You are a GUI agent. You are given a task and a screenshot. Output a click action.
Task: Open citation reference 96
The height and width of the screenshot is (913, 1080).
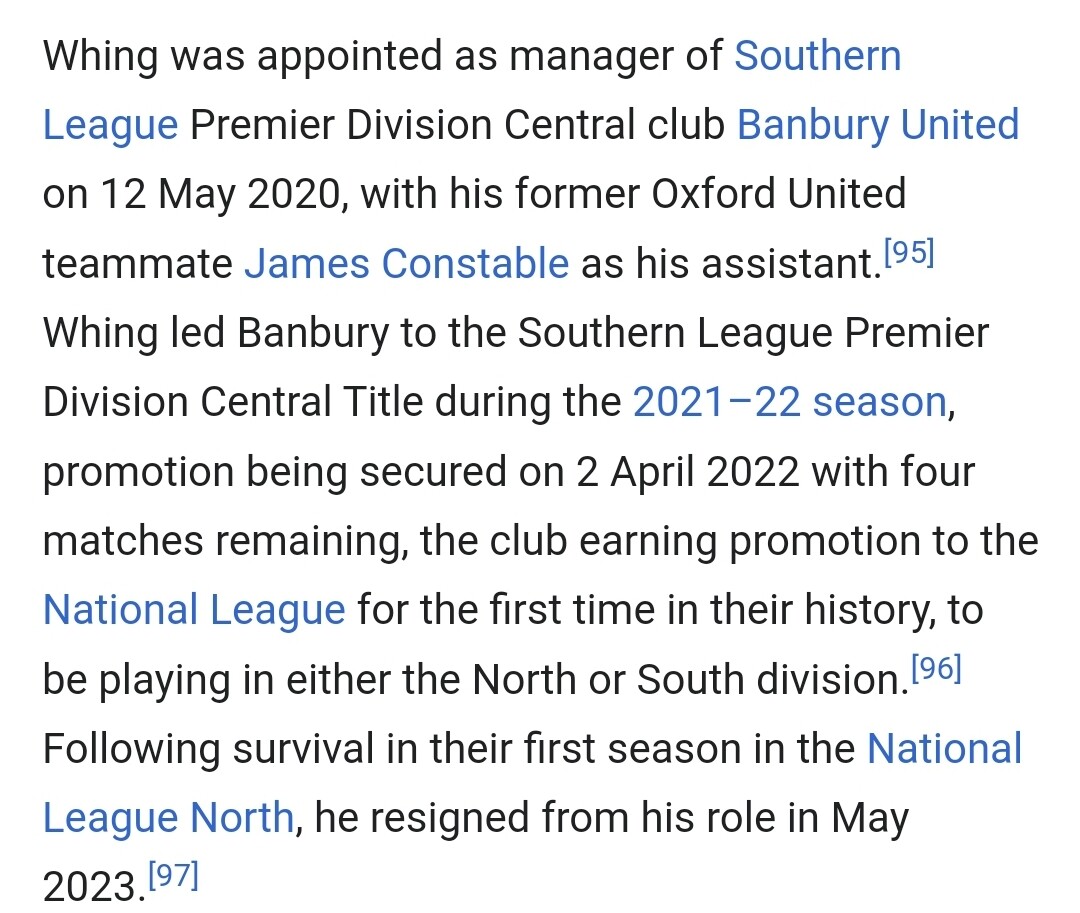[x=936, y=668]
